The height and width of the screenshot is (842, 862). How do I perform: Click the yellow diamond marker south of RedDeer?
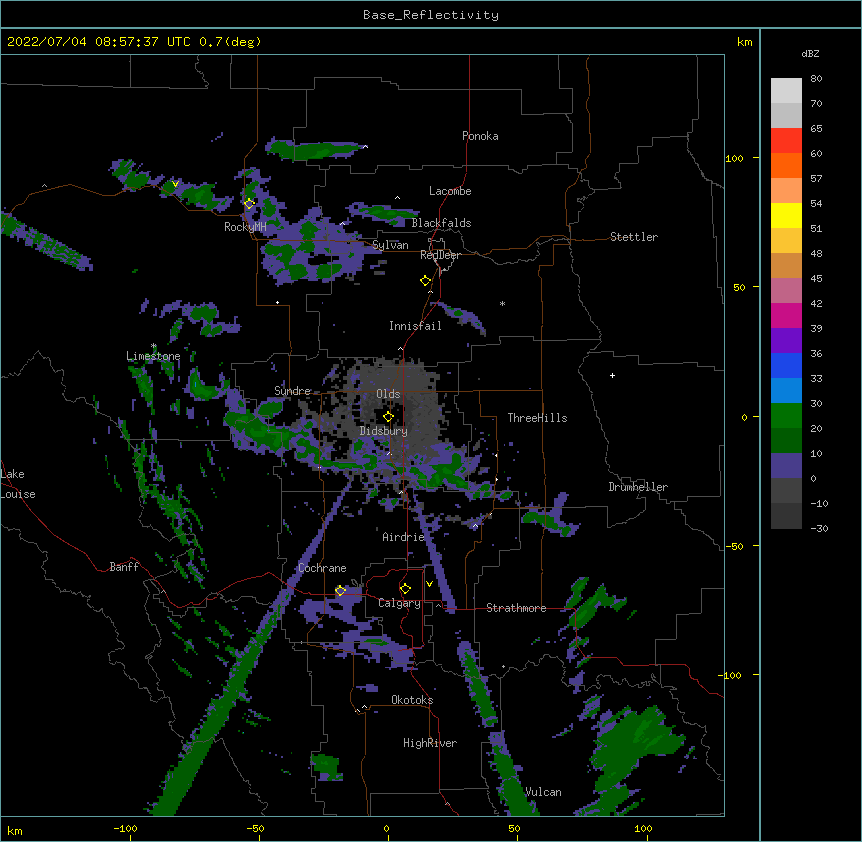425,281
